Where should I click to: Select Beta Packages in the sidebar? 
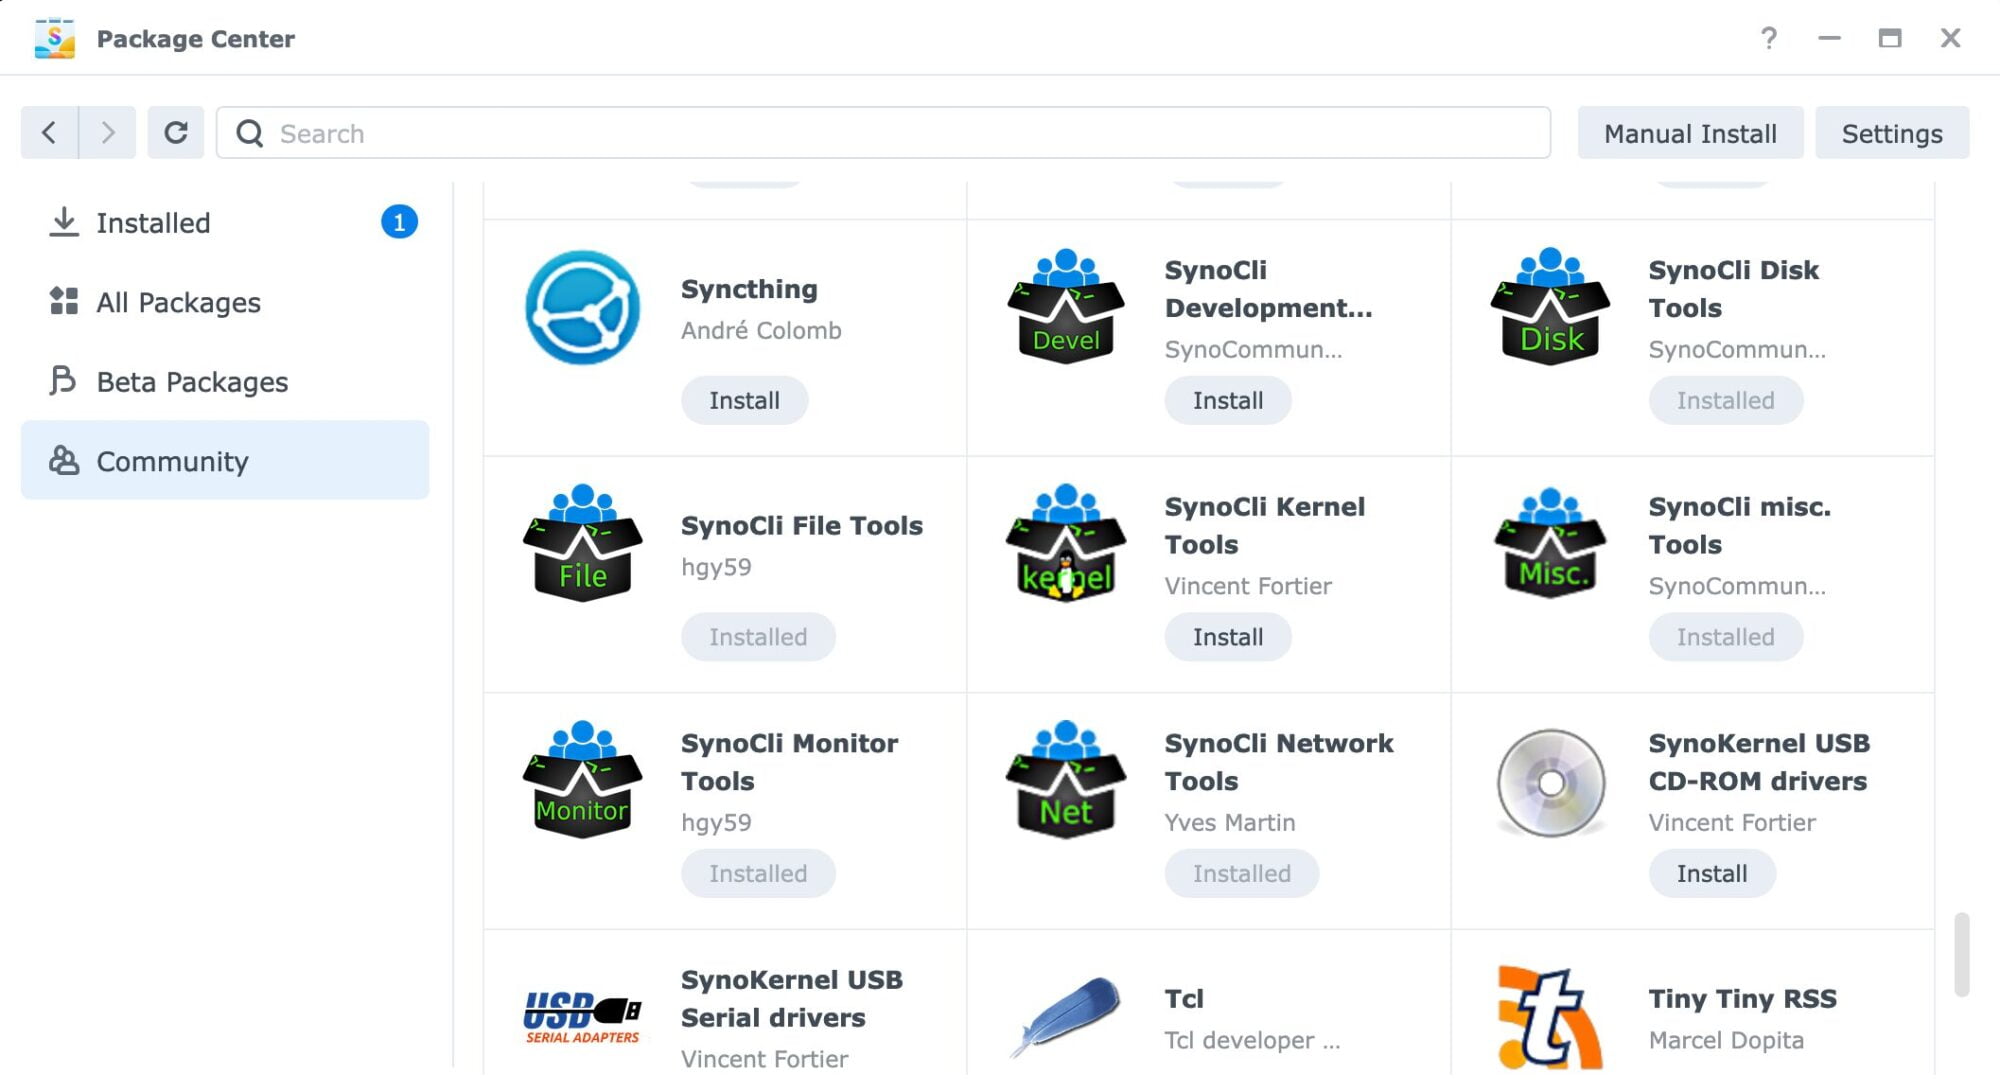(192, 382)
